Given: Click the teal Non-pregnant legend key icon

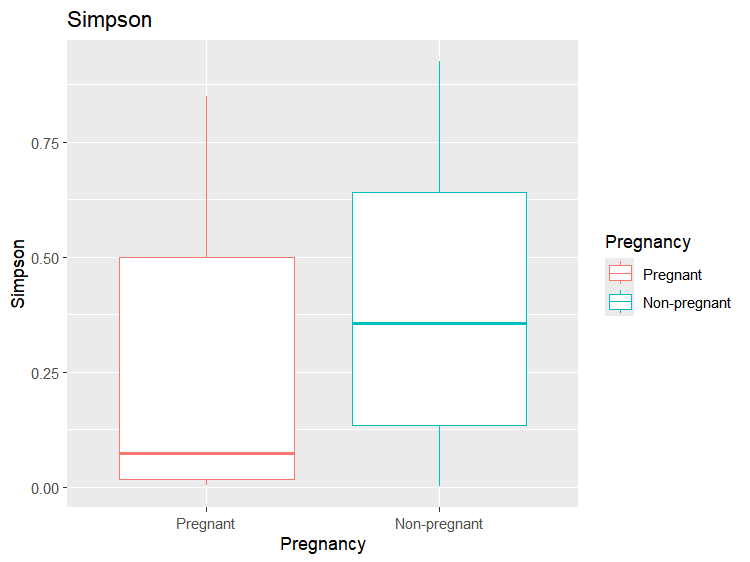Looking at the screenshot, I should pyautogui.click(x=621, y=302).
